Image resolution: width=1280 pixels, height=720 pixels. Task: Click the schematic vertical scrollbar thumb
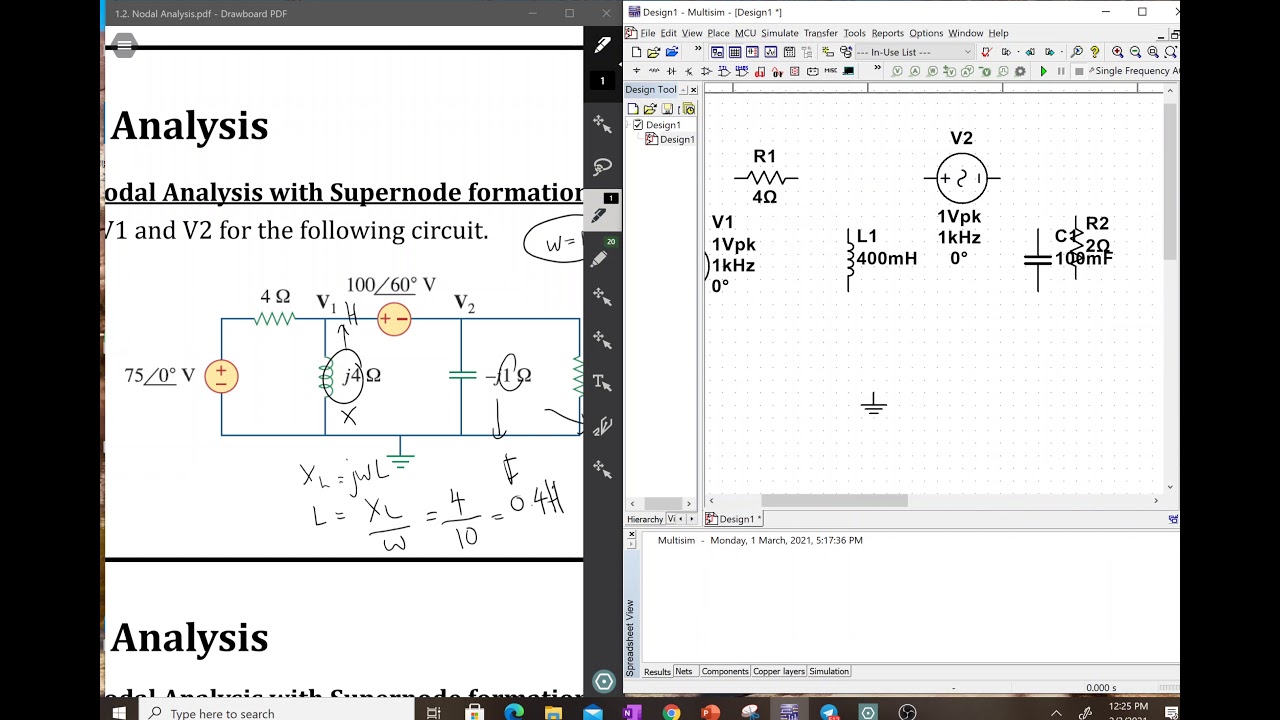(x=1170, y=180)
